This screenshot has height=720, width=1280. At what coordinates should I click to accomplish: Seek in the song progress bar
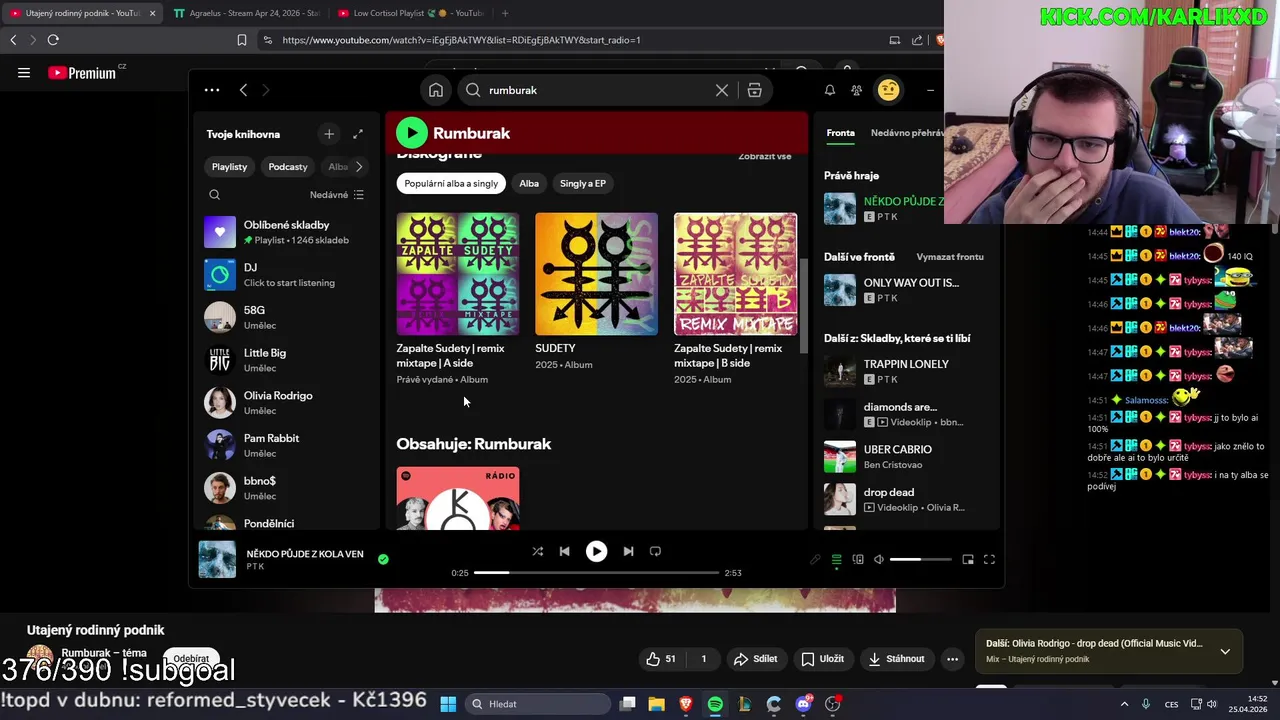[x=596, y=573]
